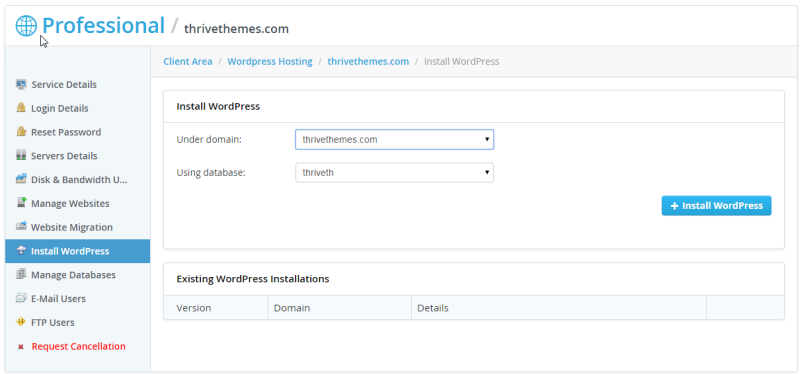Click the Install WordPress button
Viewport: 800px width, 374px height.
click(x=716, y=206)
